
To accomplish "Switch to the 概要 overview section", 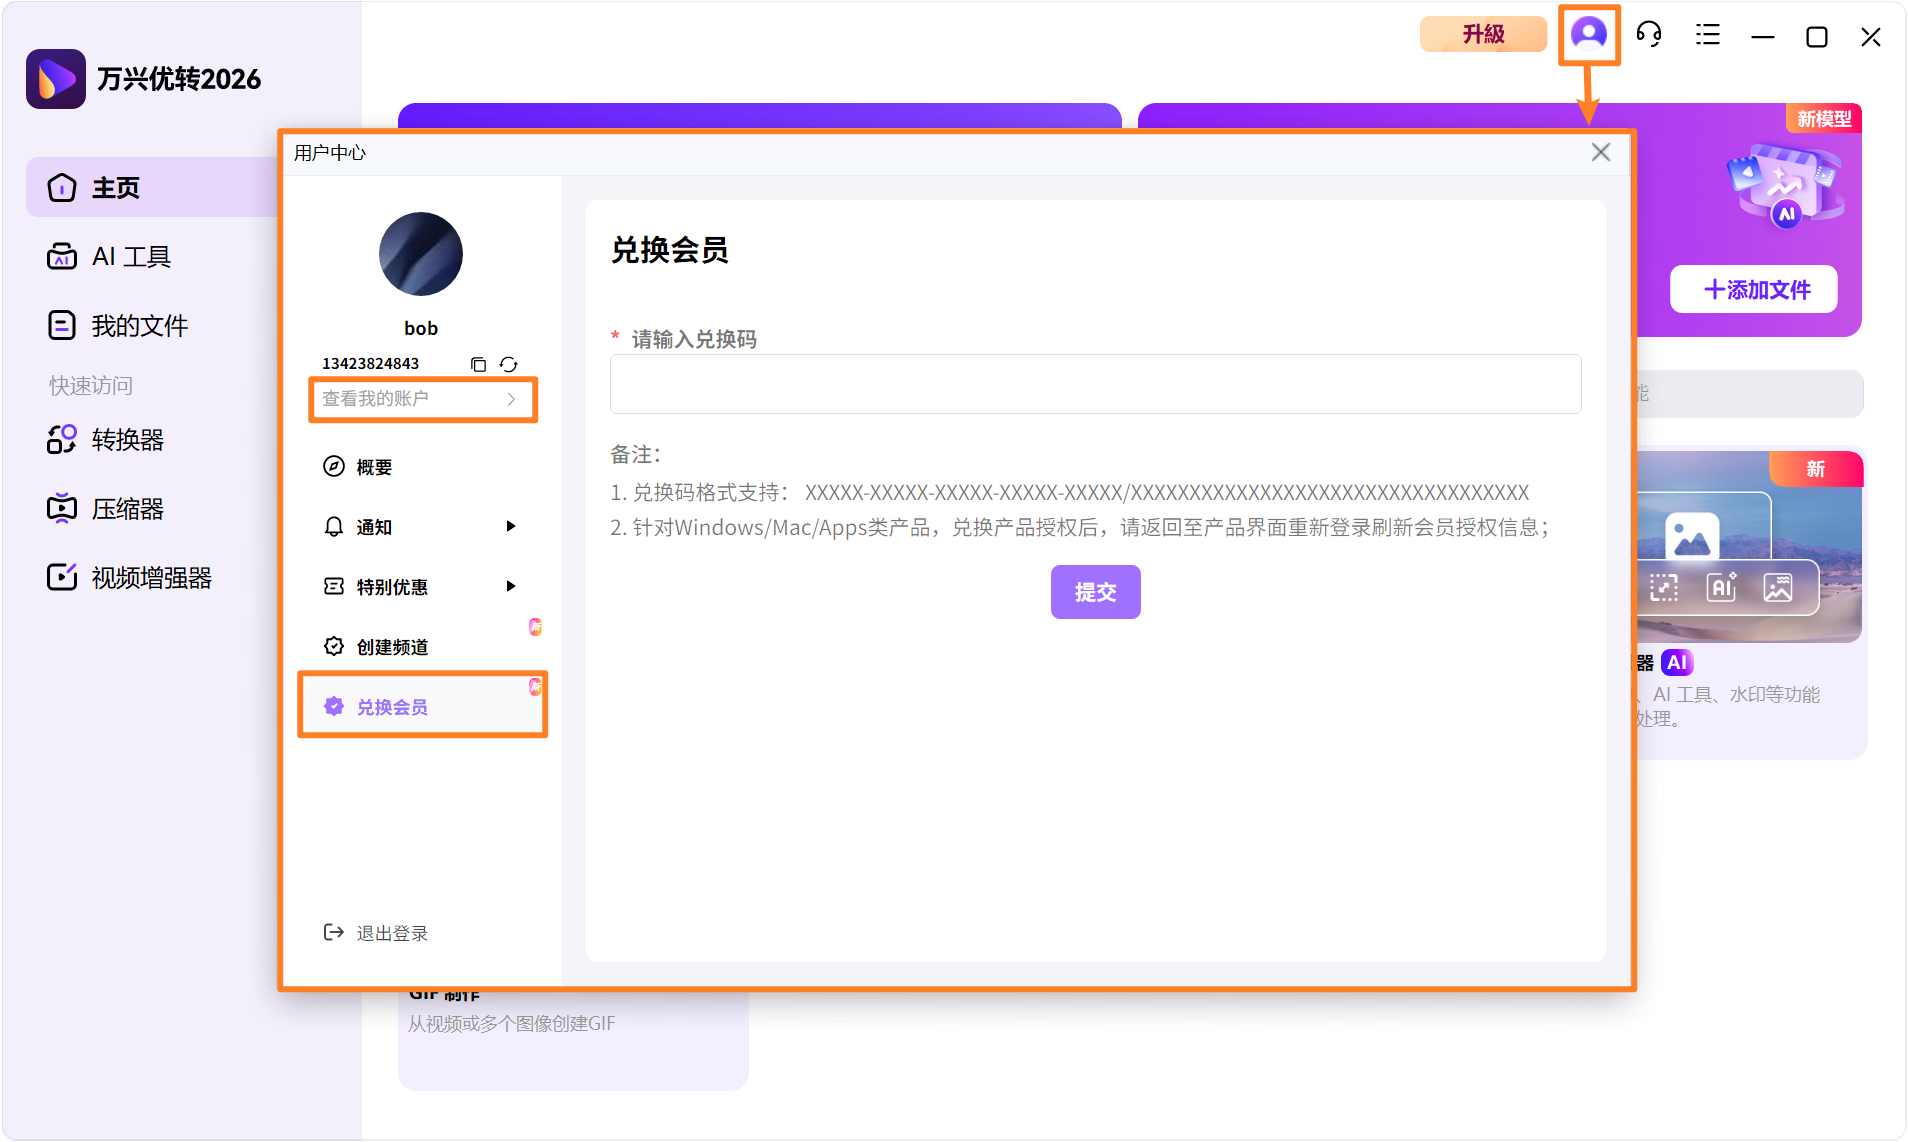I will coord(375,466).
